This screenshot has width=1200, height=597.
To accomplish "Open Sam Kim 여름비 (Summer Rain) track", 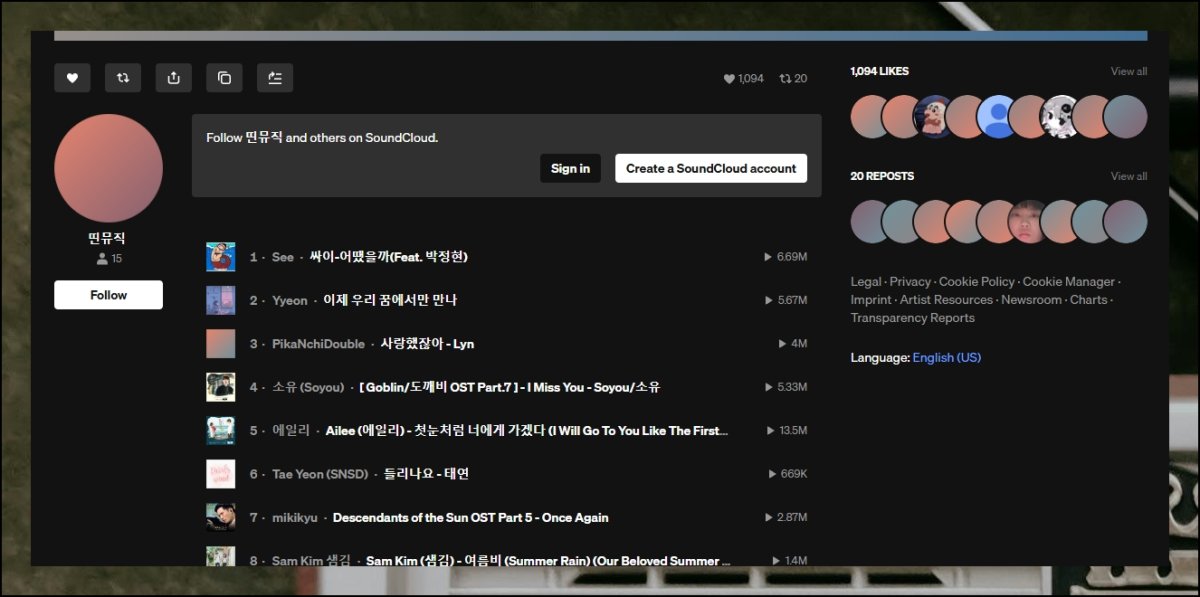I will (548, 560).
